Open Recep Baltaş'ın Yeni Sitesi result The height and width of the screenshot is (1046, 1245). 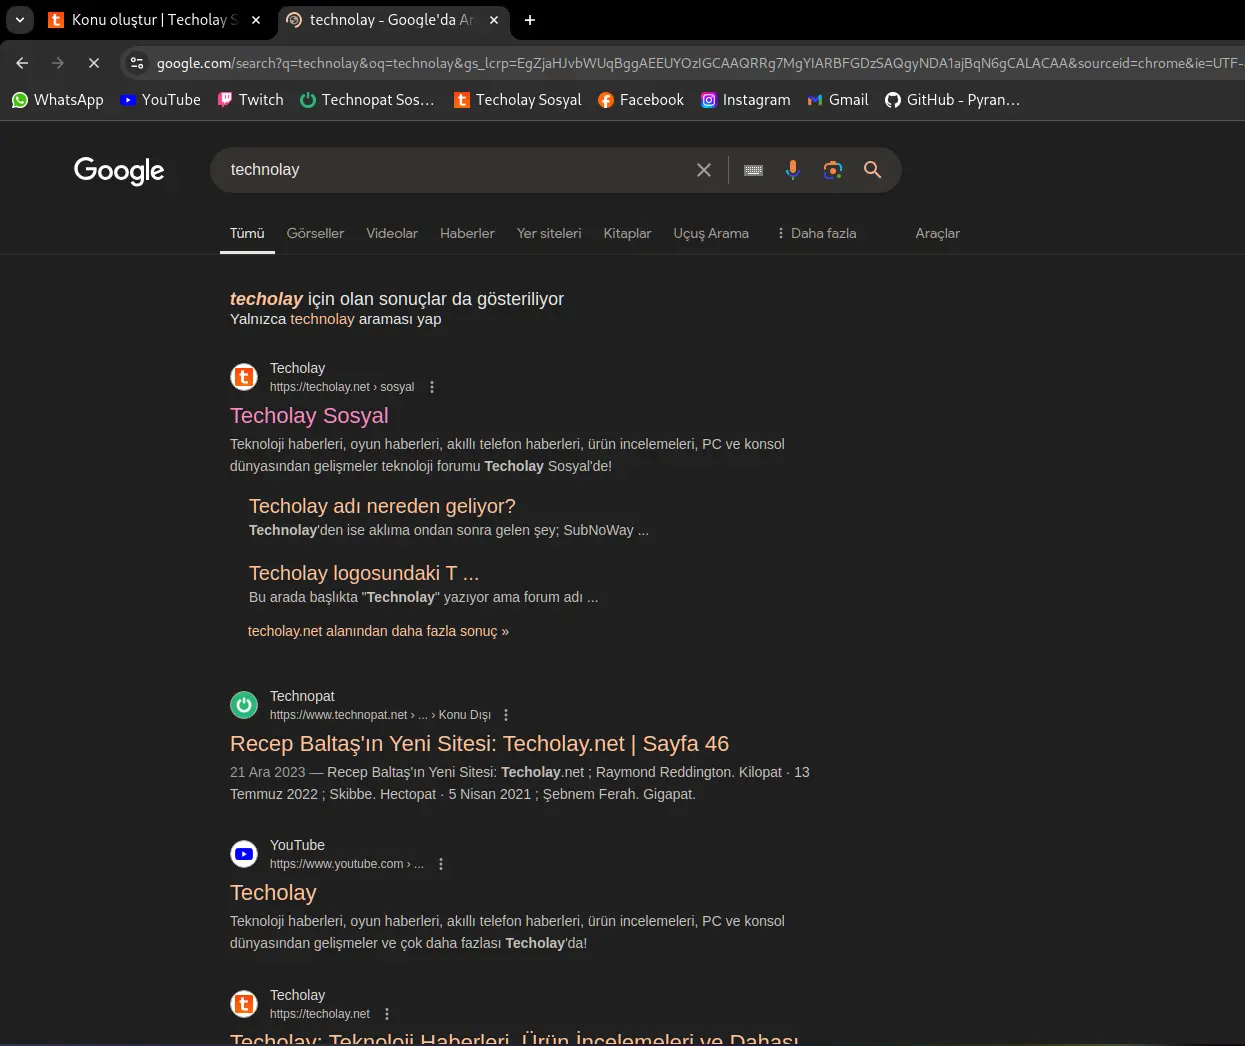[479, 744]
